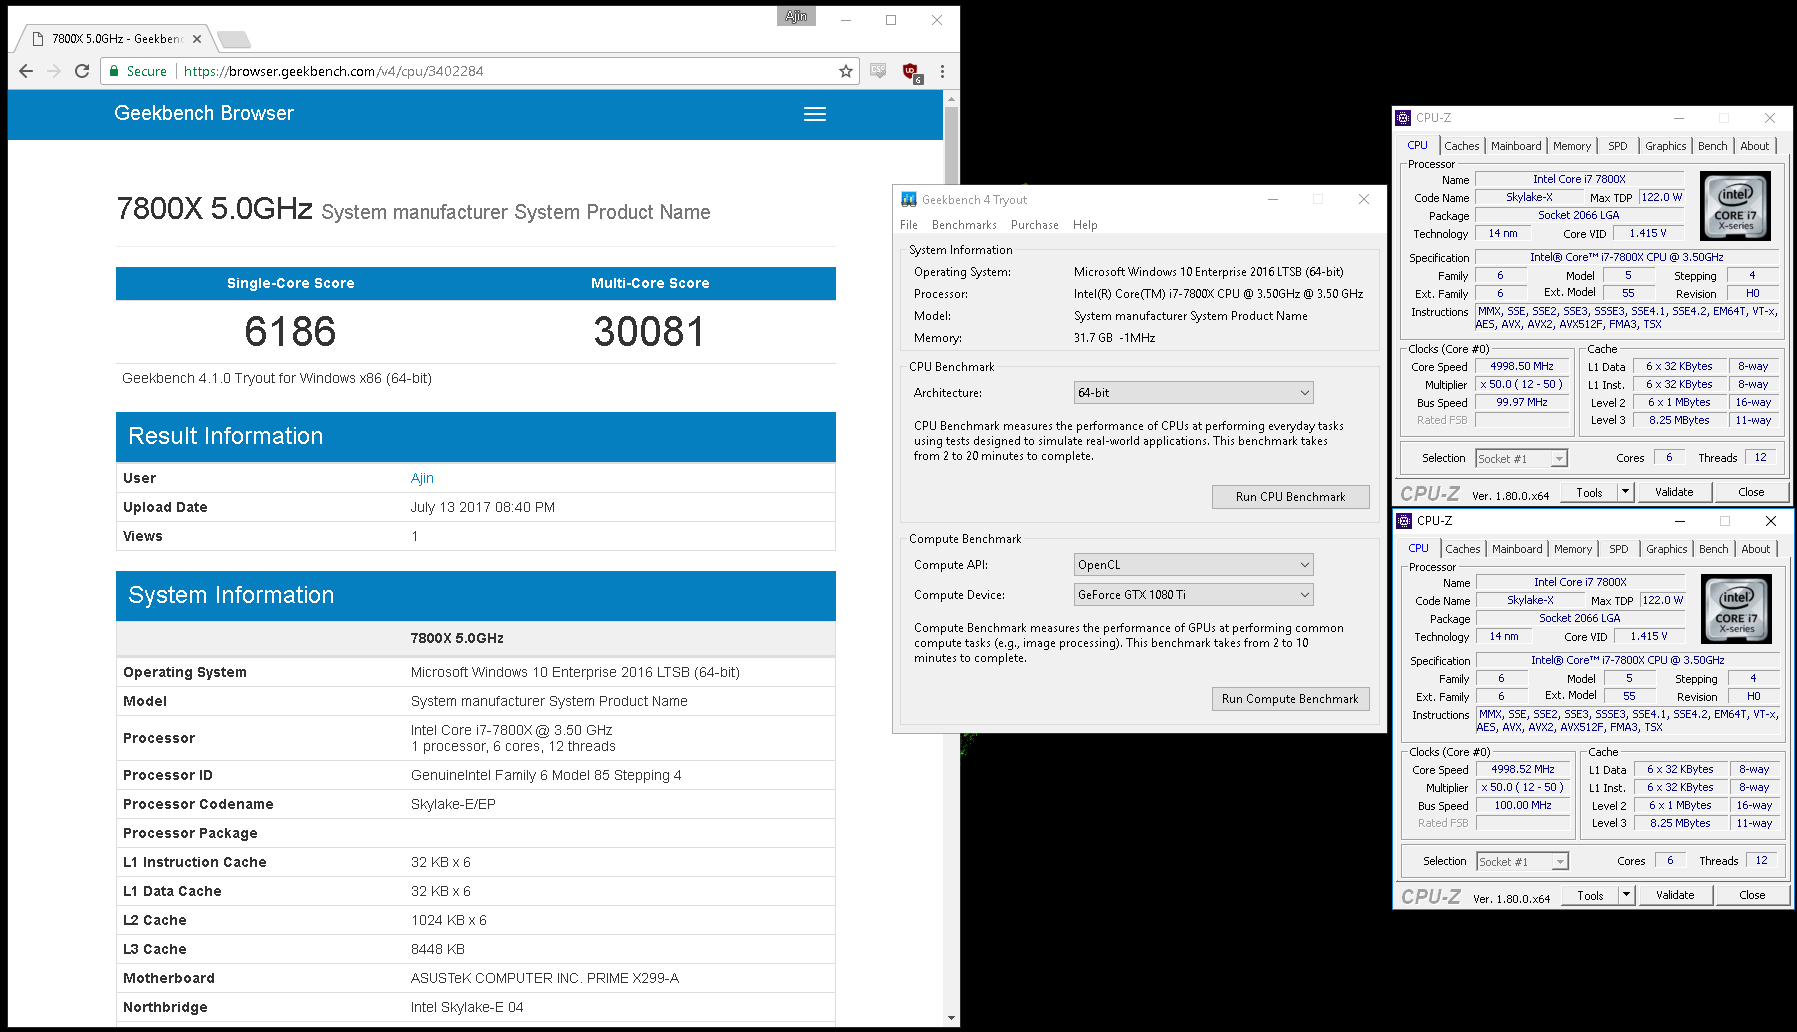Click the scrollbar down arrow in browser
The width and height of the screenshot is (1797, 1032).
(x=951, y=1018)
